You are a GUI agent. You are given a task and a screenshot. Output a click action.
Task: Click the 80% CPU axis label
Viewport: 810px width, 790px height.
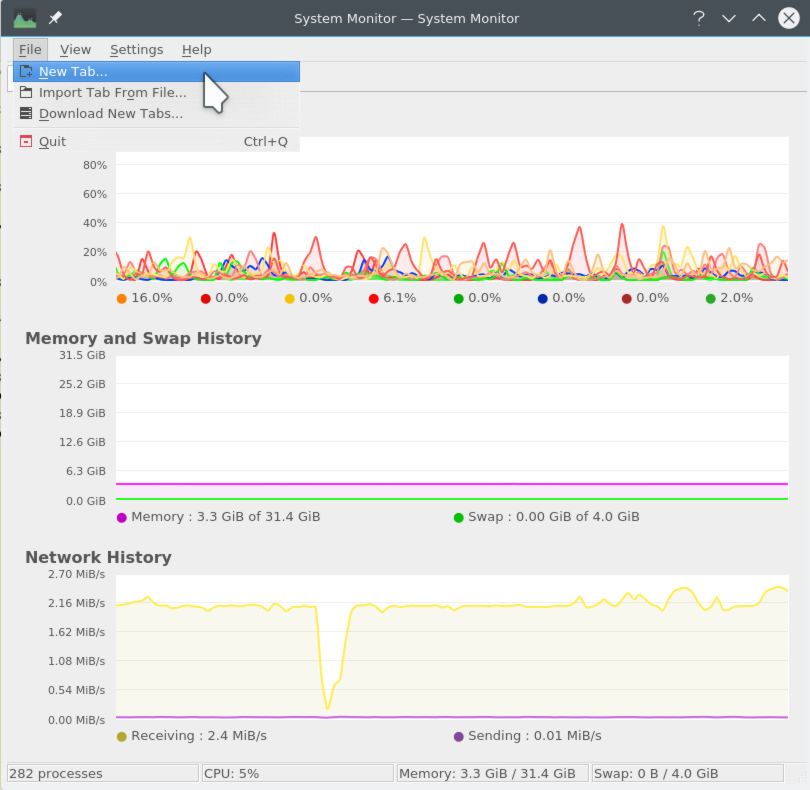tap(95, 165)
